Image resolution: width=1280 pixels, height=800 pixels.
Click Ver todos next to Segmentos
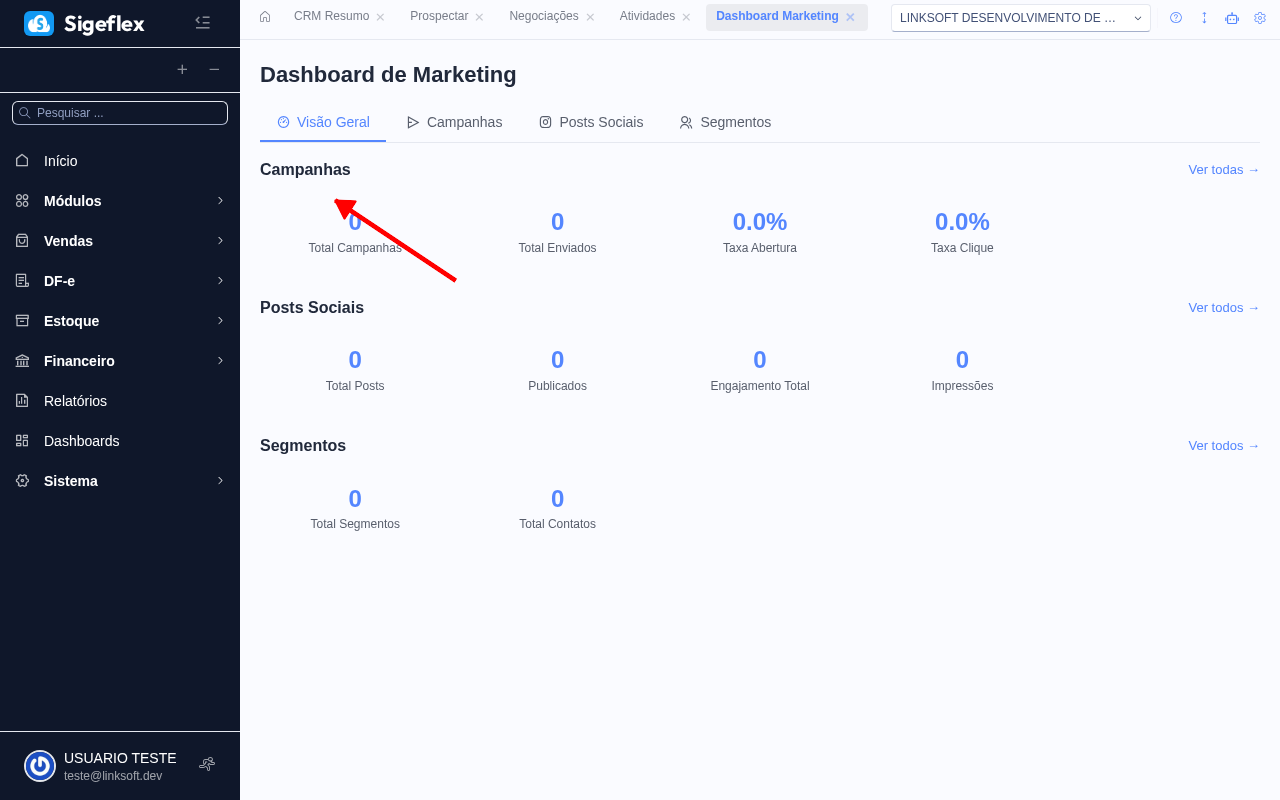[1223, 445]
